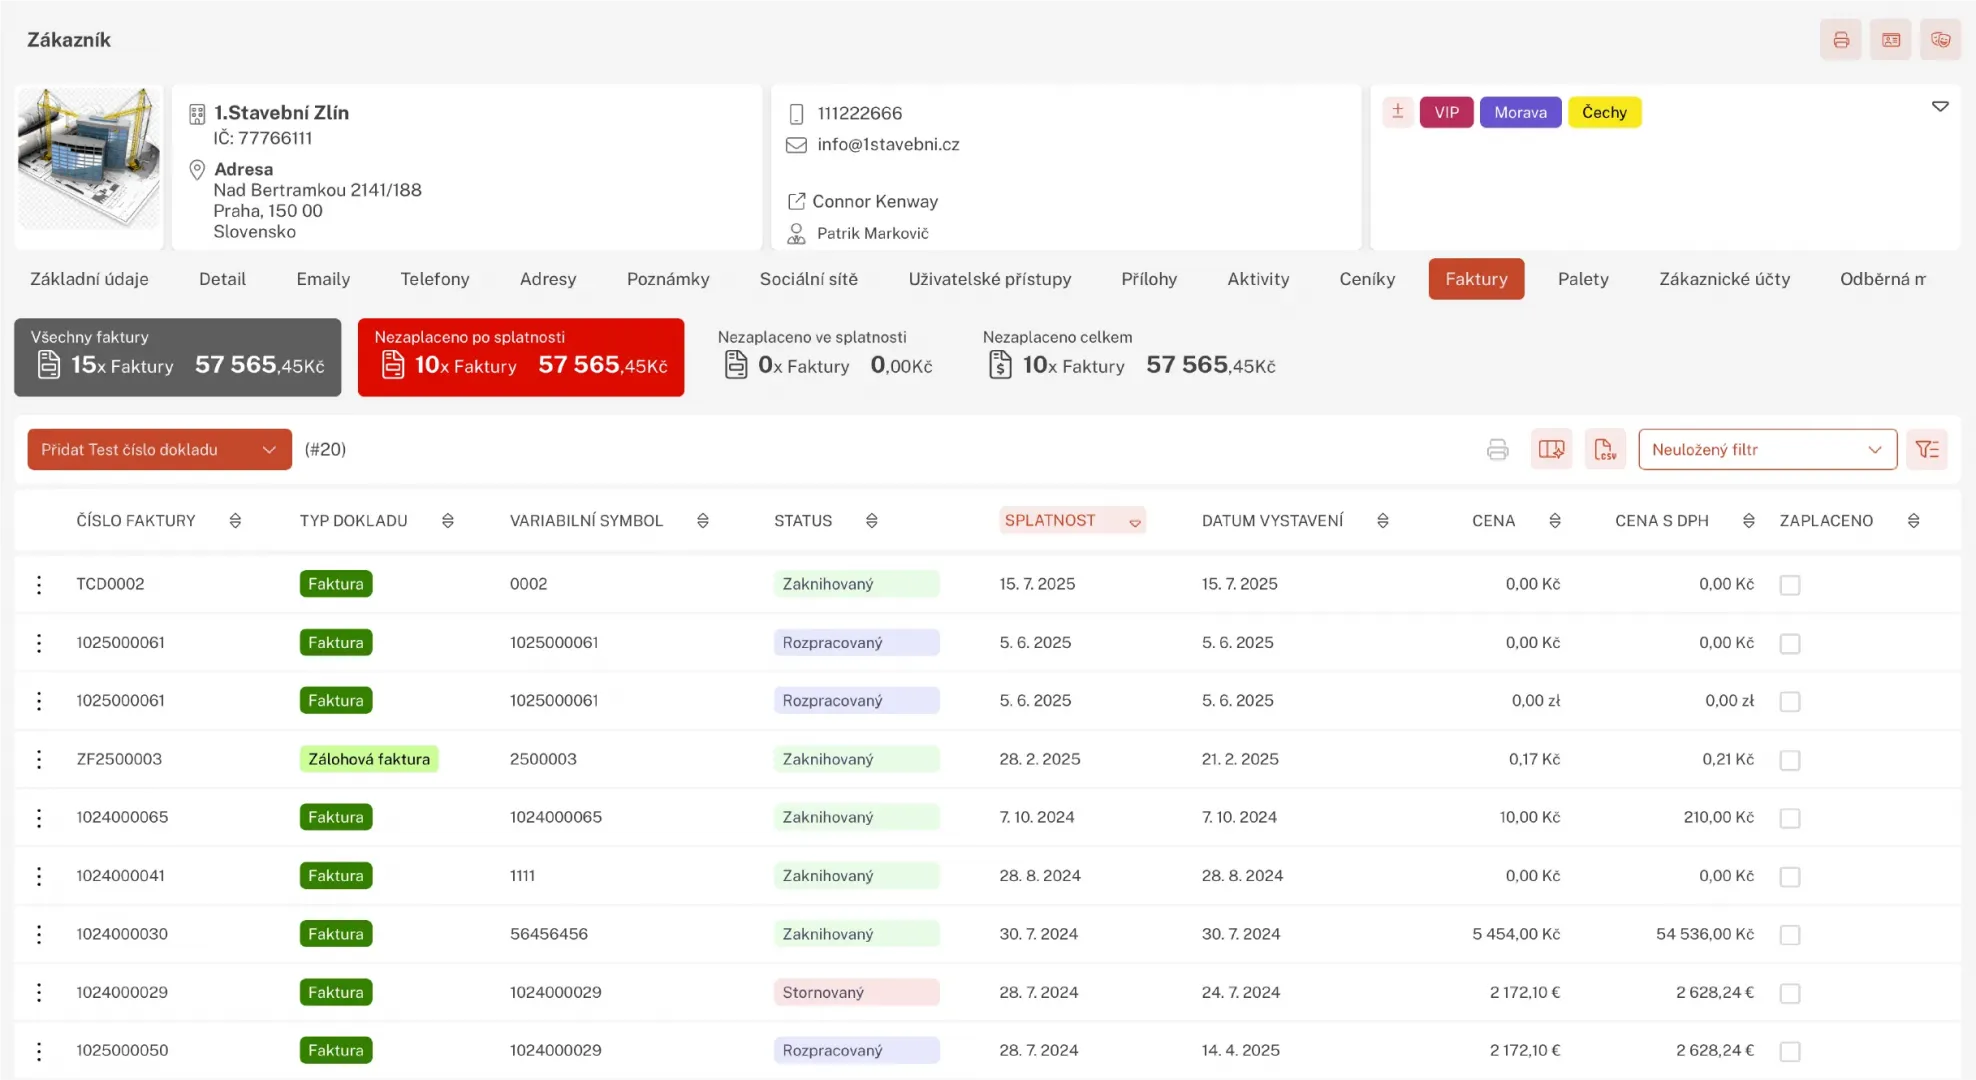Mark invoice ZF2500003 as paid

click(x=1789, y=760)
